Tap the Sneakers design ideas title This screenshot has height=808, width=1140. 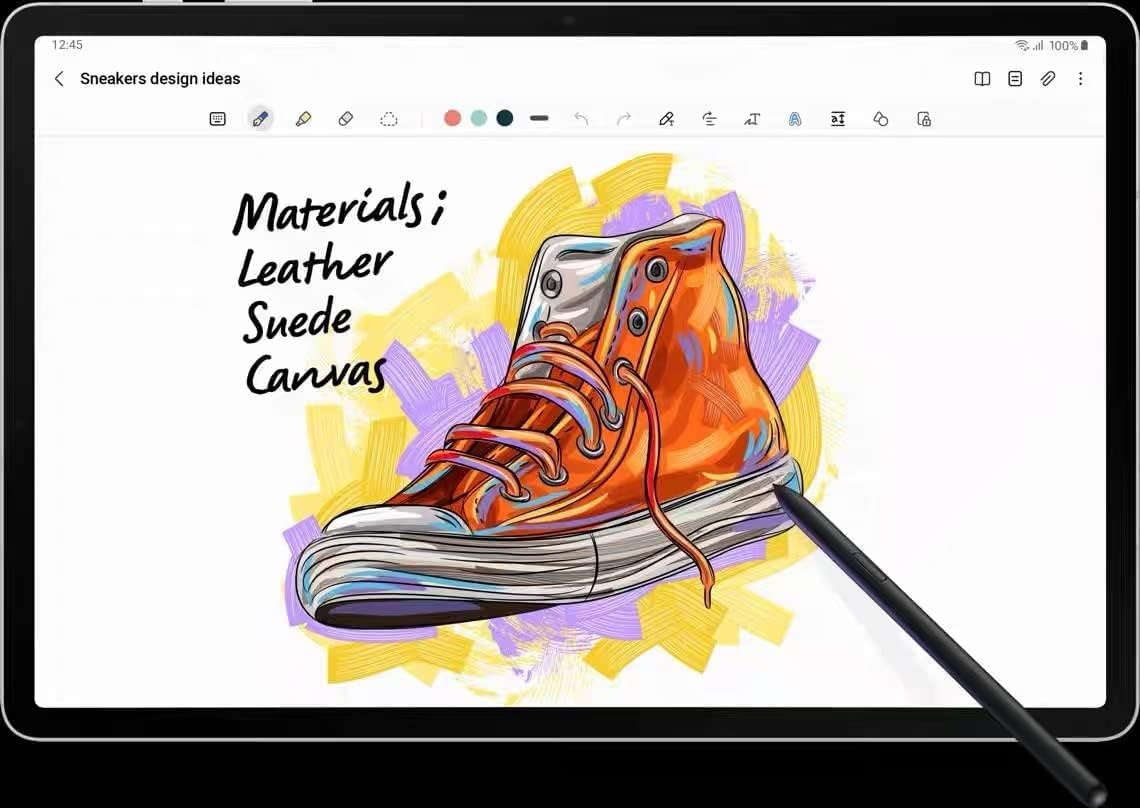160,78
